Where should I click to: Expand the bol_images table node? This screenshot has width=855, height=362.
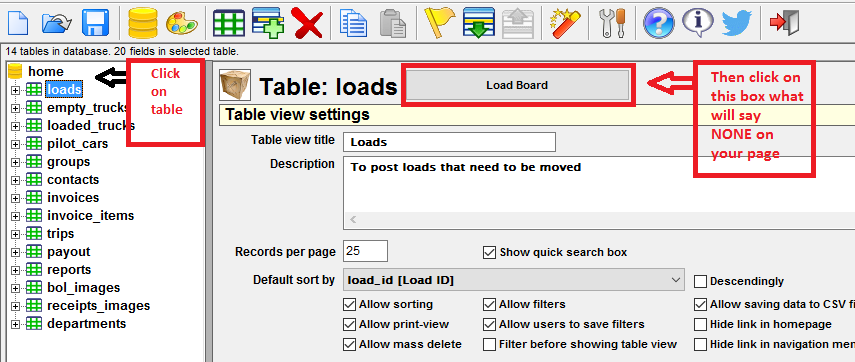15,288
